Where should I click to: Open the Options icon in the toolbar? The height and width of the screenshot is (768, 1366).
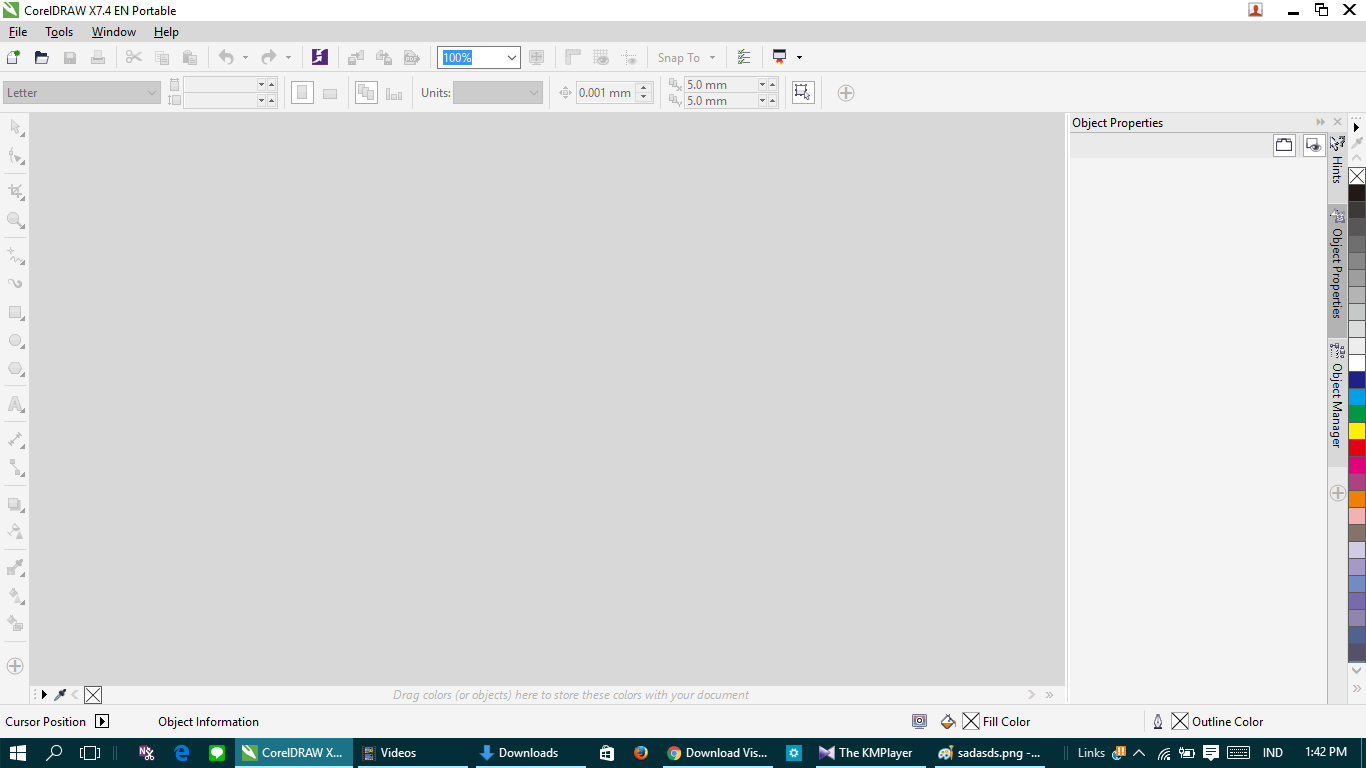coord(743,57)
